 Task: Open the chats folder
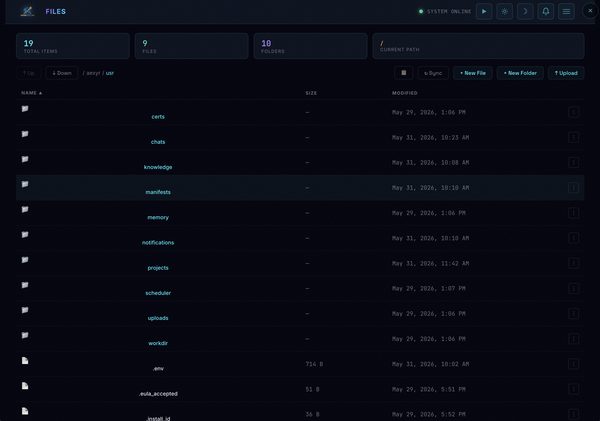coord(158,142)
